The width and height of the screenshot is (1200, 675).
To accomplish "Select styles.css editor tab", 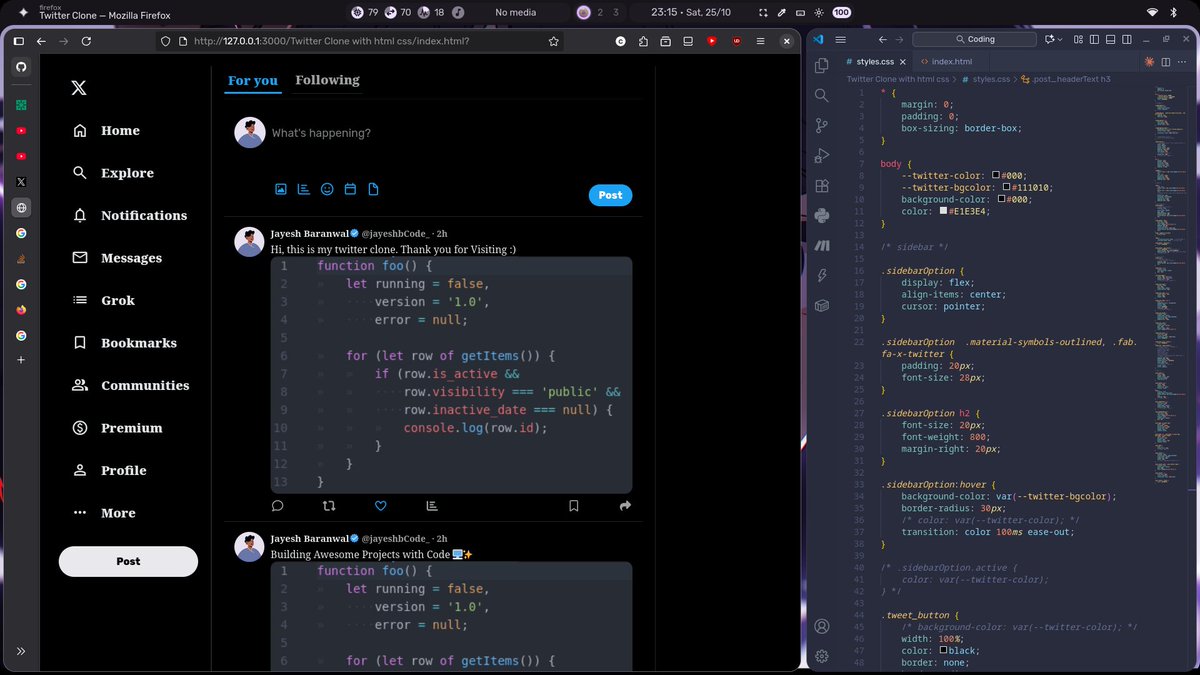I will [875, 62].
